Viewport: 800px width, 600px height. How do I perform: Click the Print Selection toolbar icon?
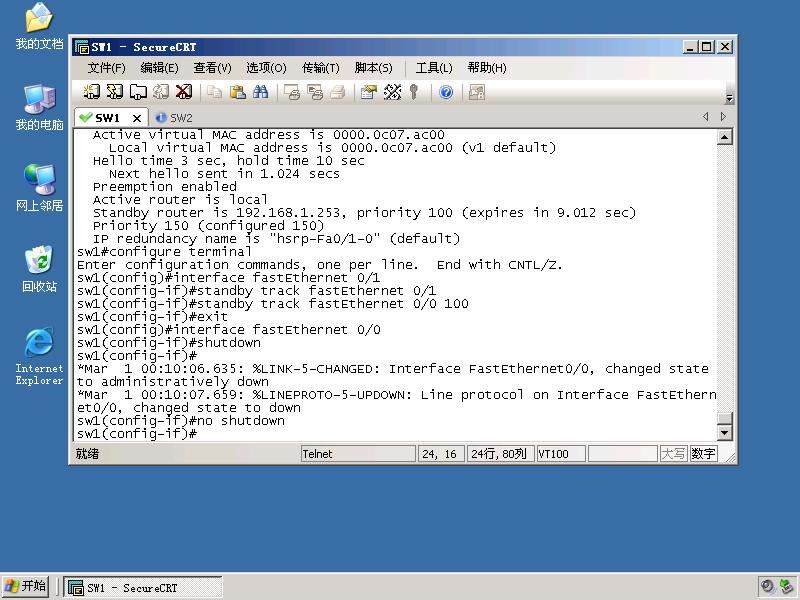[x=315, y=92]
